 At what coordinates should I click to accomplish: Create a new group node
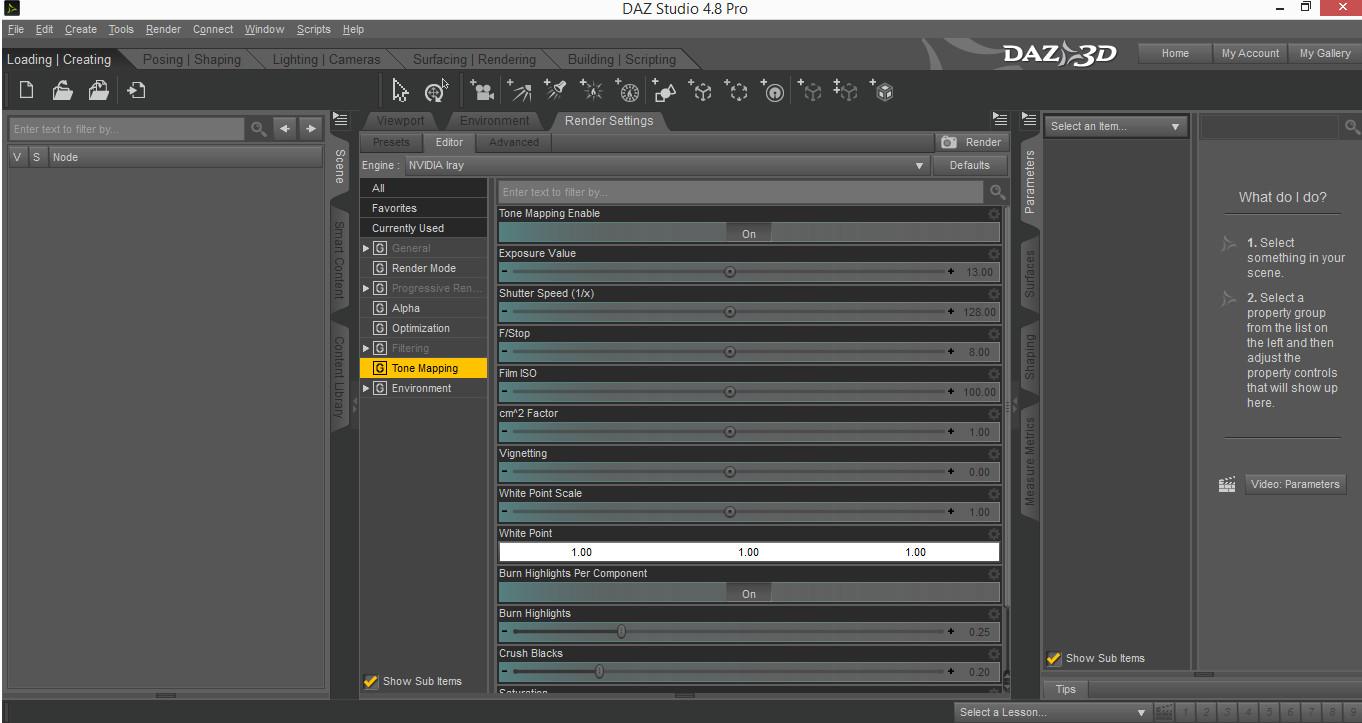point(736,92)
